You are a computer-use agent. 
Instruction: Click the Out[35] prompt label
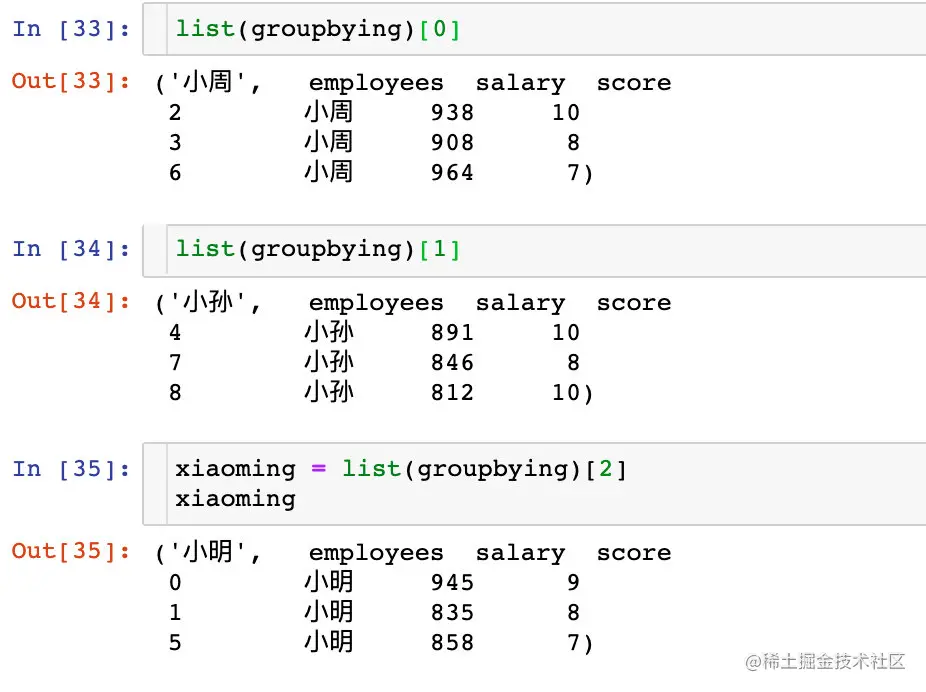[71, 551]
